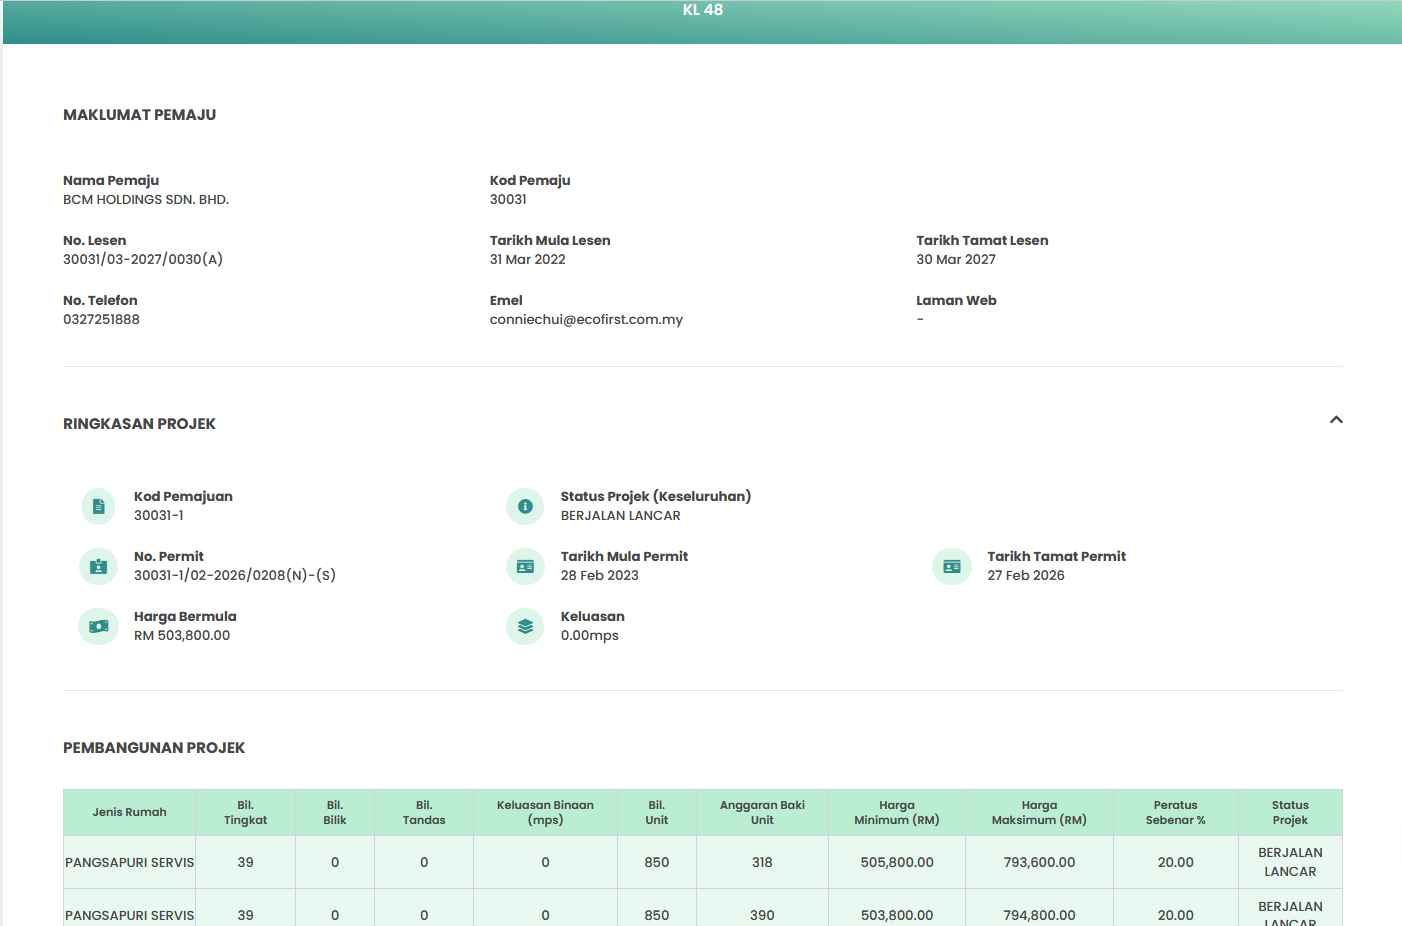Click permit number 30031-1/02-2026/0208(N)-(S)
Image resolution: width=1402 pixels, height=926 pixels.
click(235, 576)
